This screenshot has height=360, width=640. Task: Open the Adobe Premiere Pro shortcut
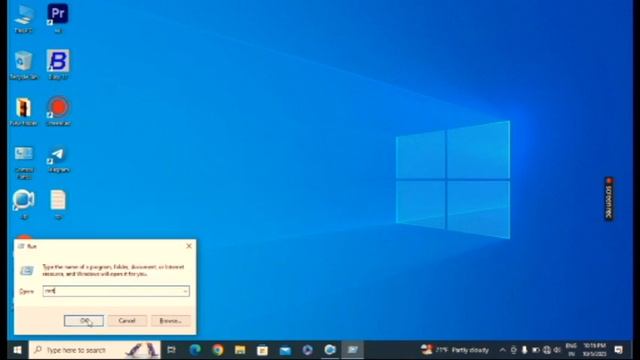(58, 18)
